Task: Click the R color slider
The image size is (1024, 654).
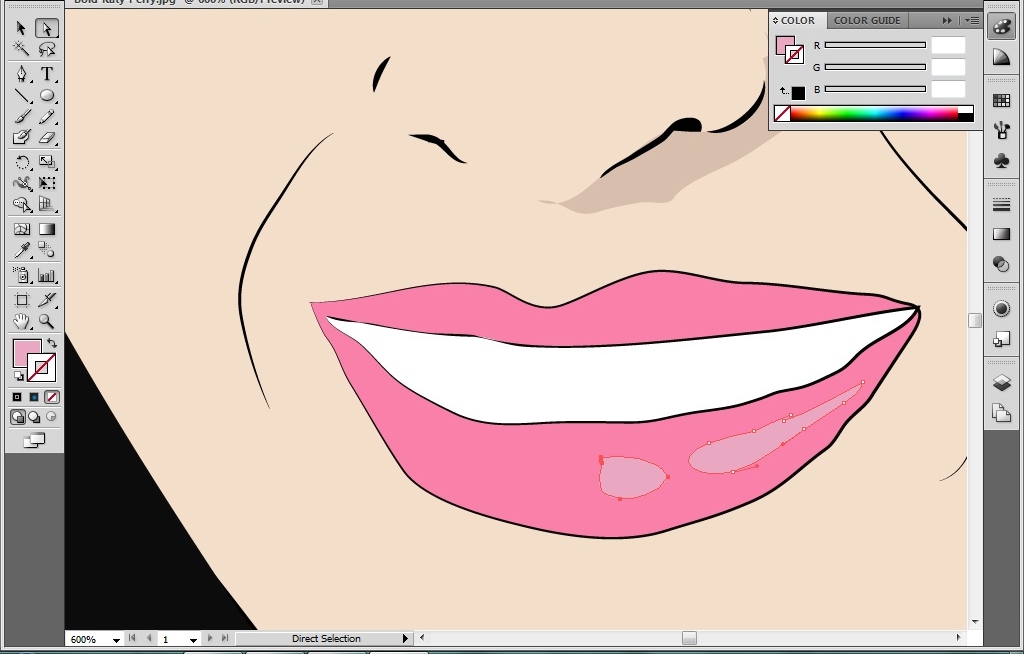Action: (x=875, y=45)
